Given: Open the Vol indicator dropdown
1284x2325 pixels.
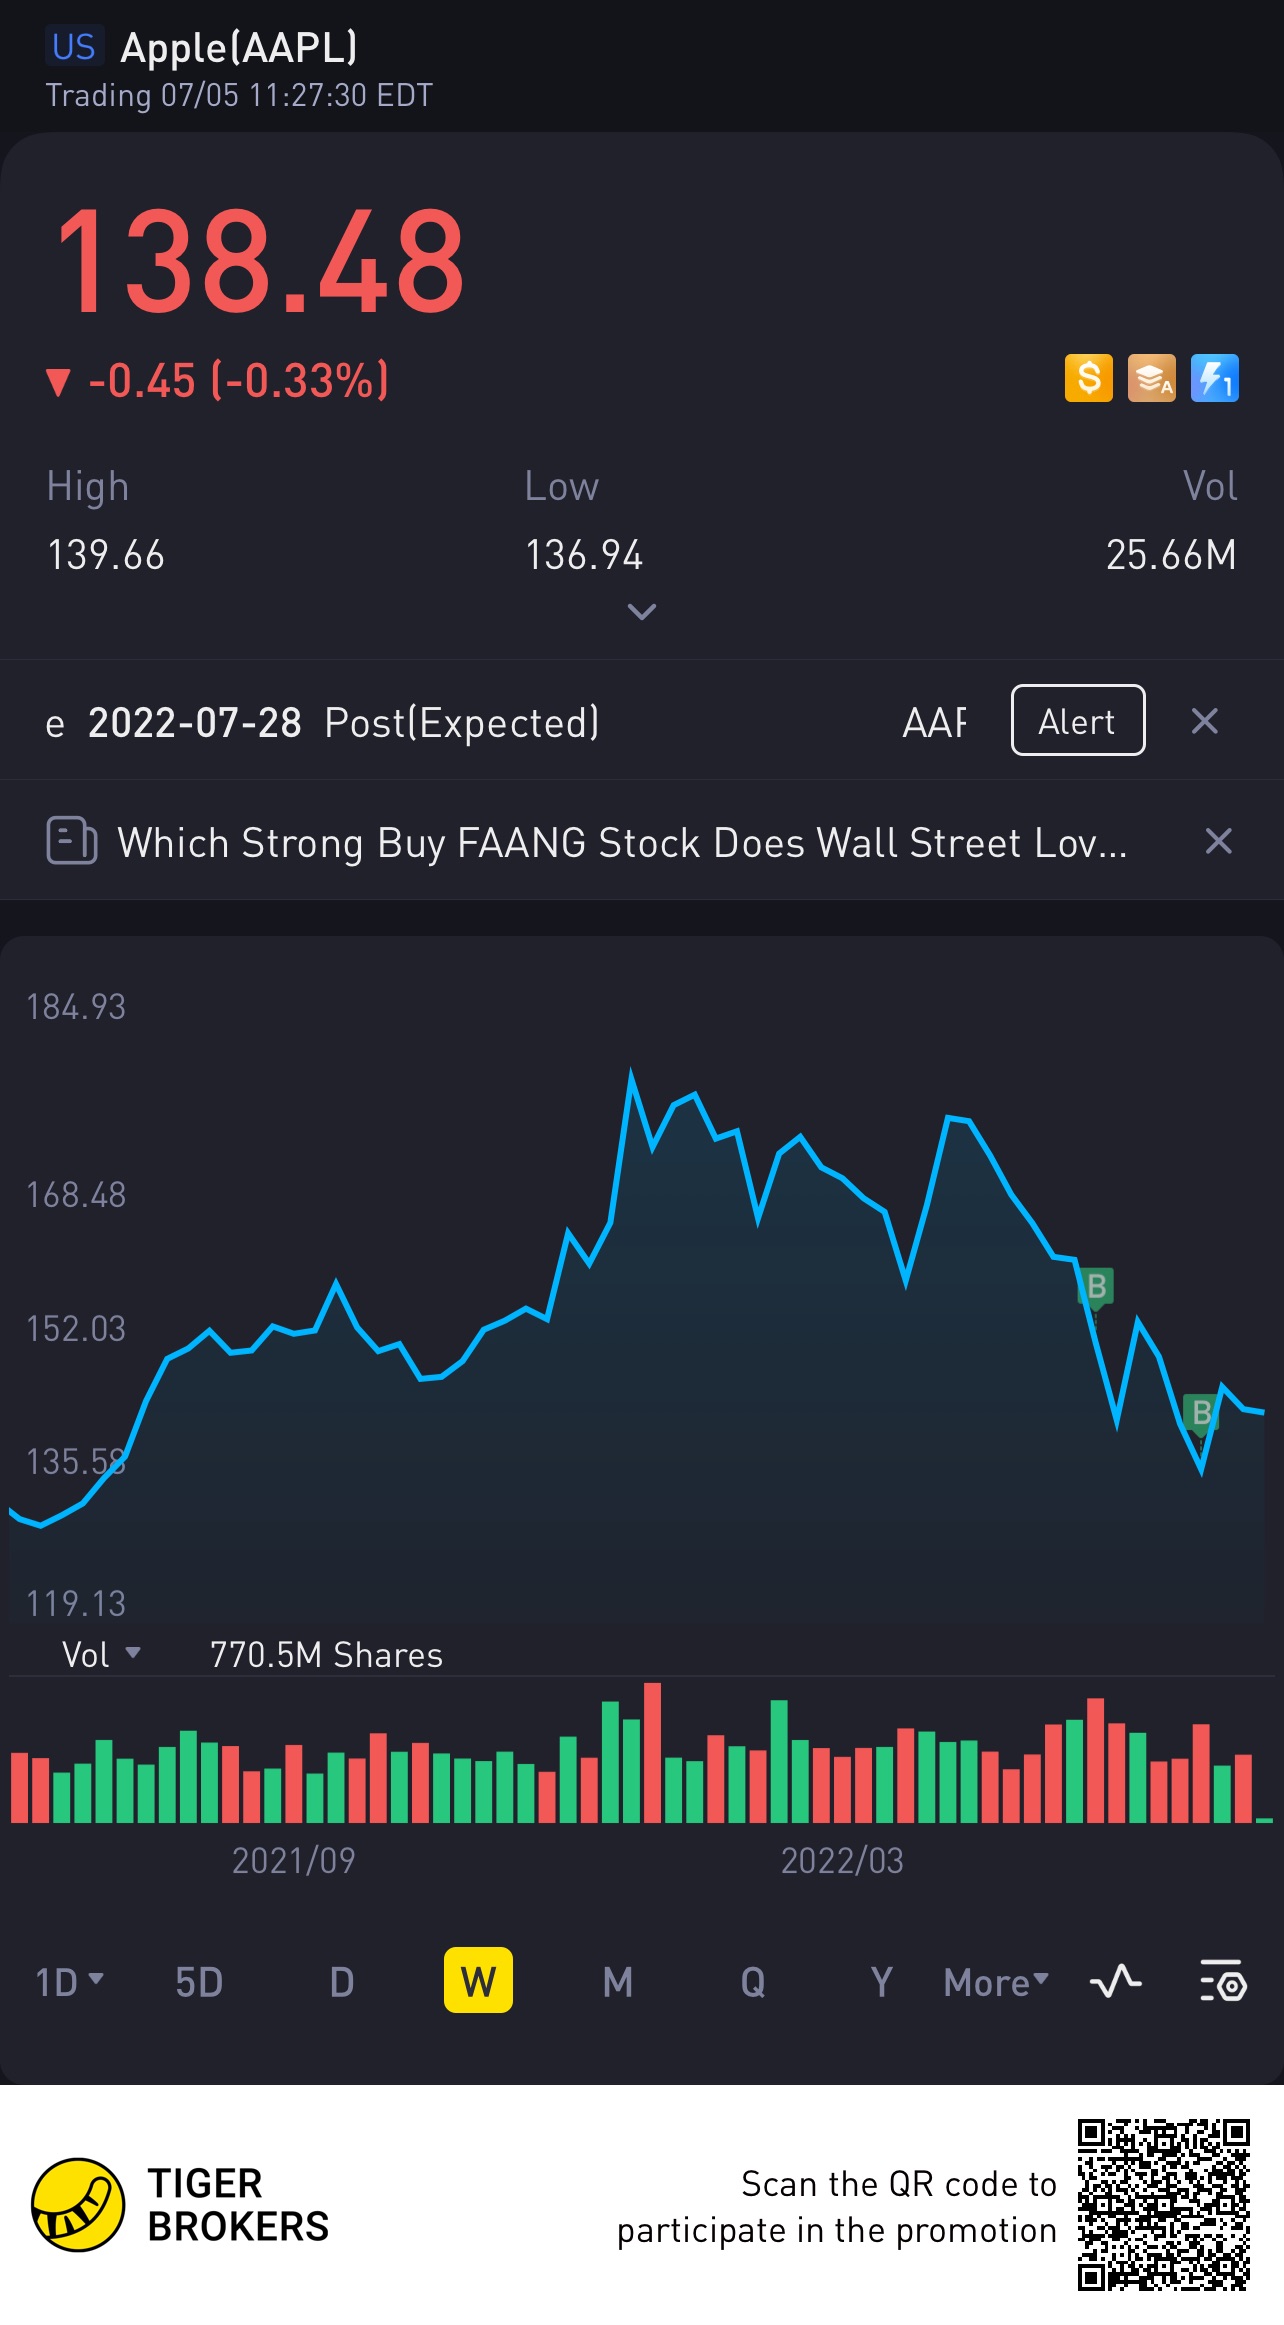Looking at the screenshot, I should pyautogui.click(x=100, y=1655).
